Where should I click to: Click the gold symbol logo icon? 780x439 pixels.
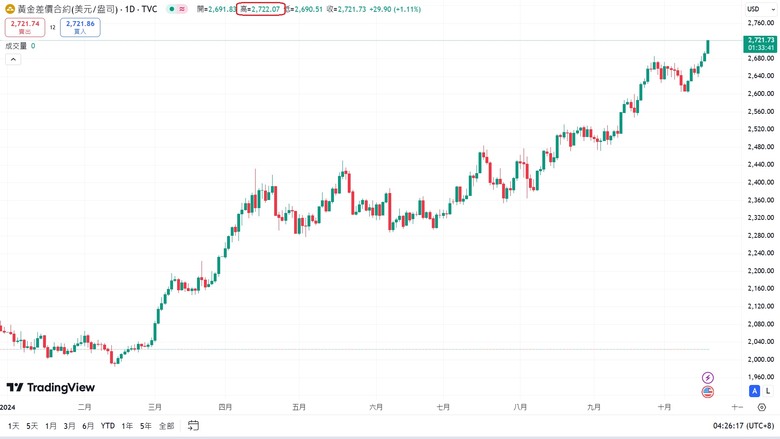tap(10, 9)
